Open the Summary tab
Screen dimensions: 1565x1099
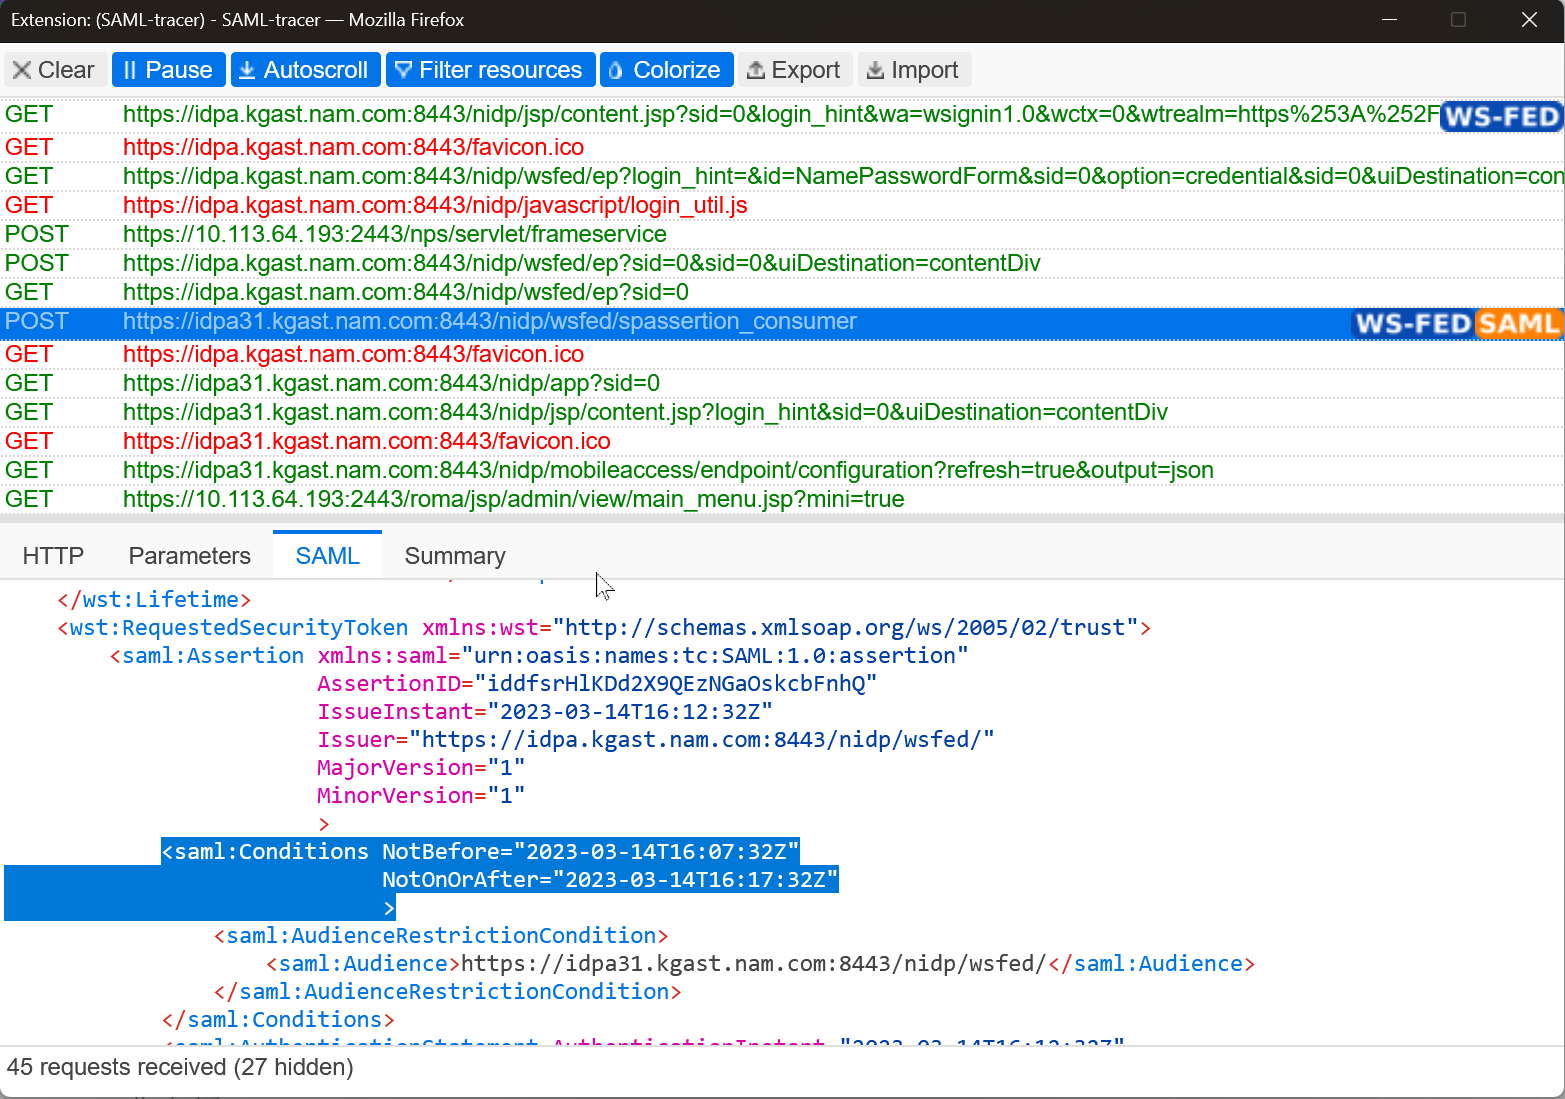point(455,555)
